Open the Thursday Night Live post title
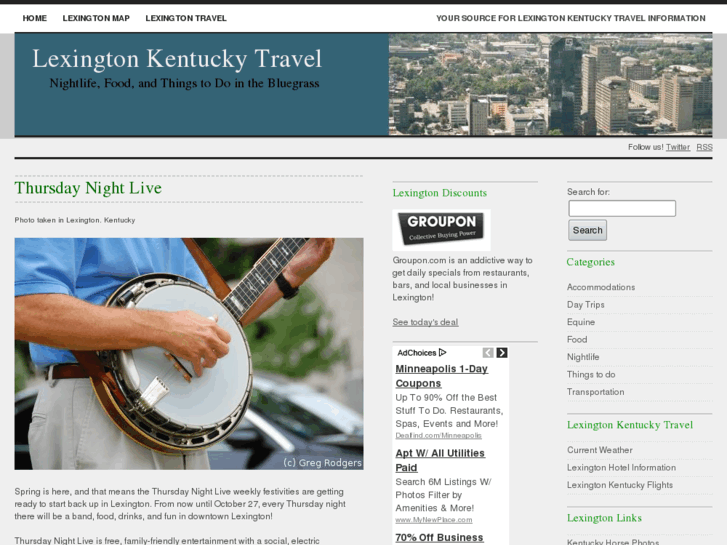 [x=88, y=188]
